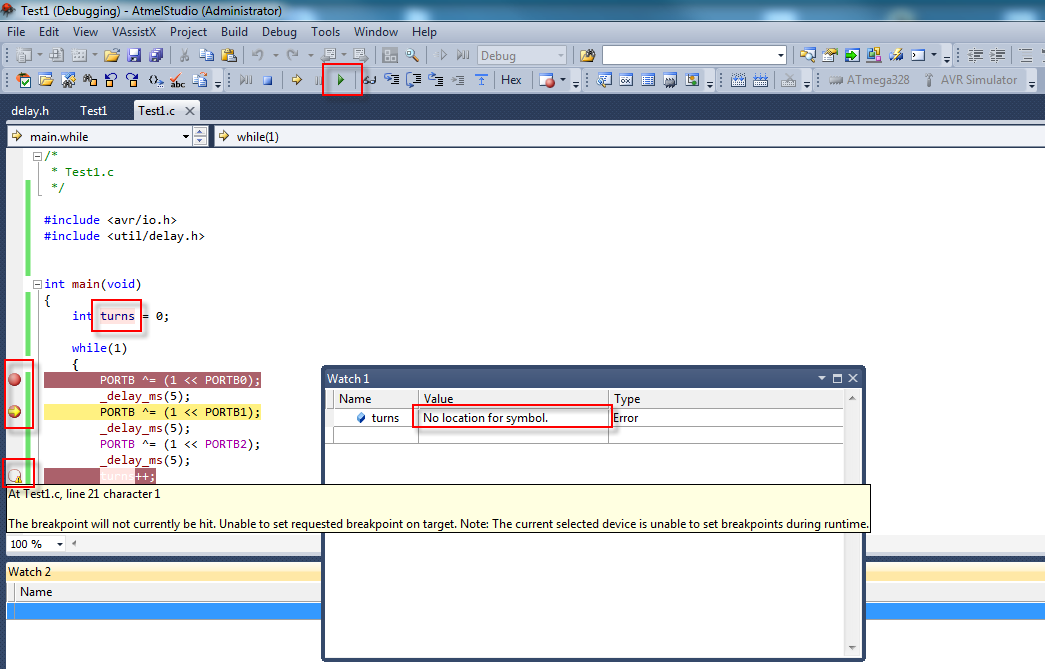Click the VAssistX tomato checklist icon

(x=24, y=81)
